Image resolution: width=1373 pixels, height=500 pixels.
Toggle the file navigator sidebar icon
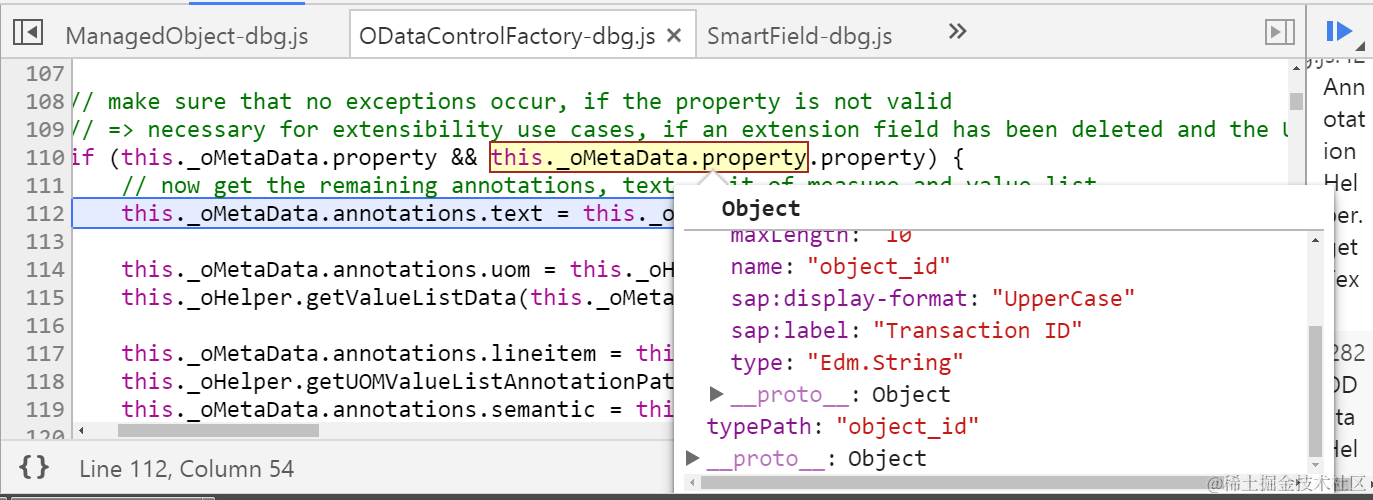[27, 33]
